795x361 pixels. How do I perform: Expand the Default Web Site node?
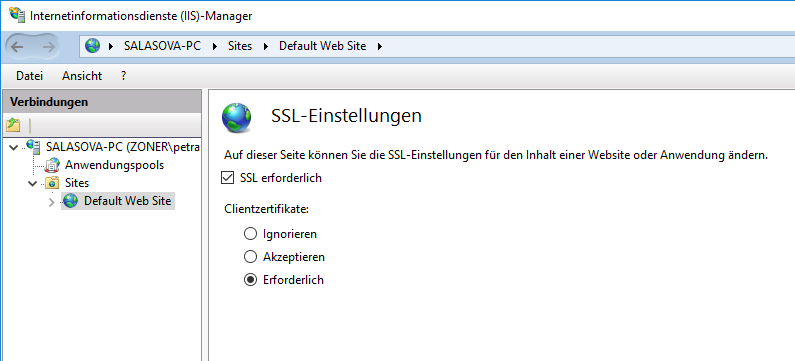coord(51,202)
